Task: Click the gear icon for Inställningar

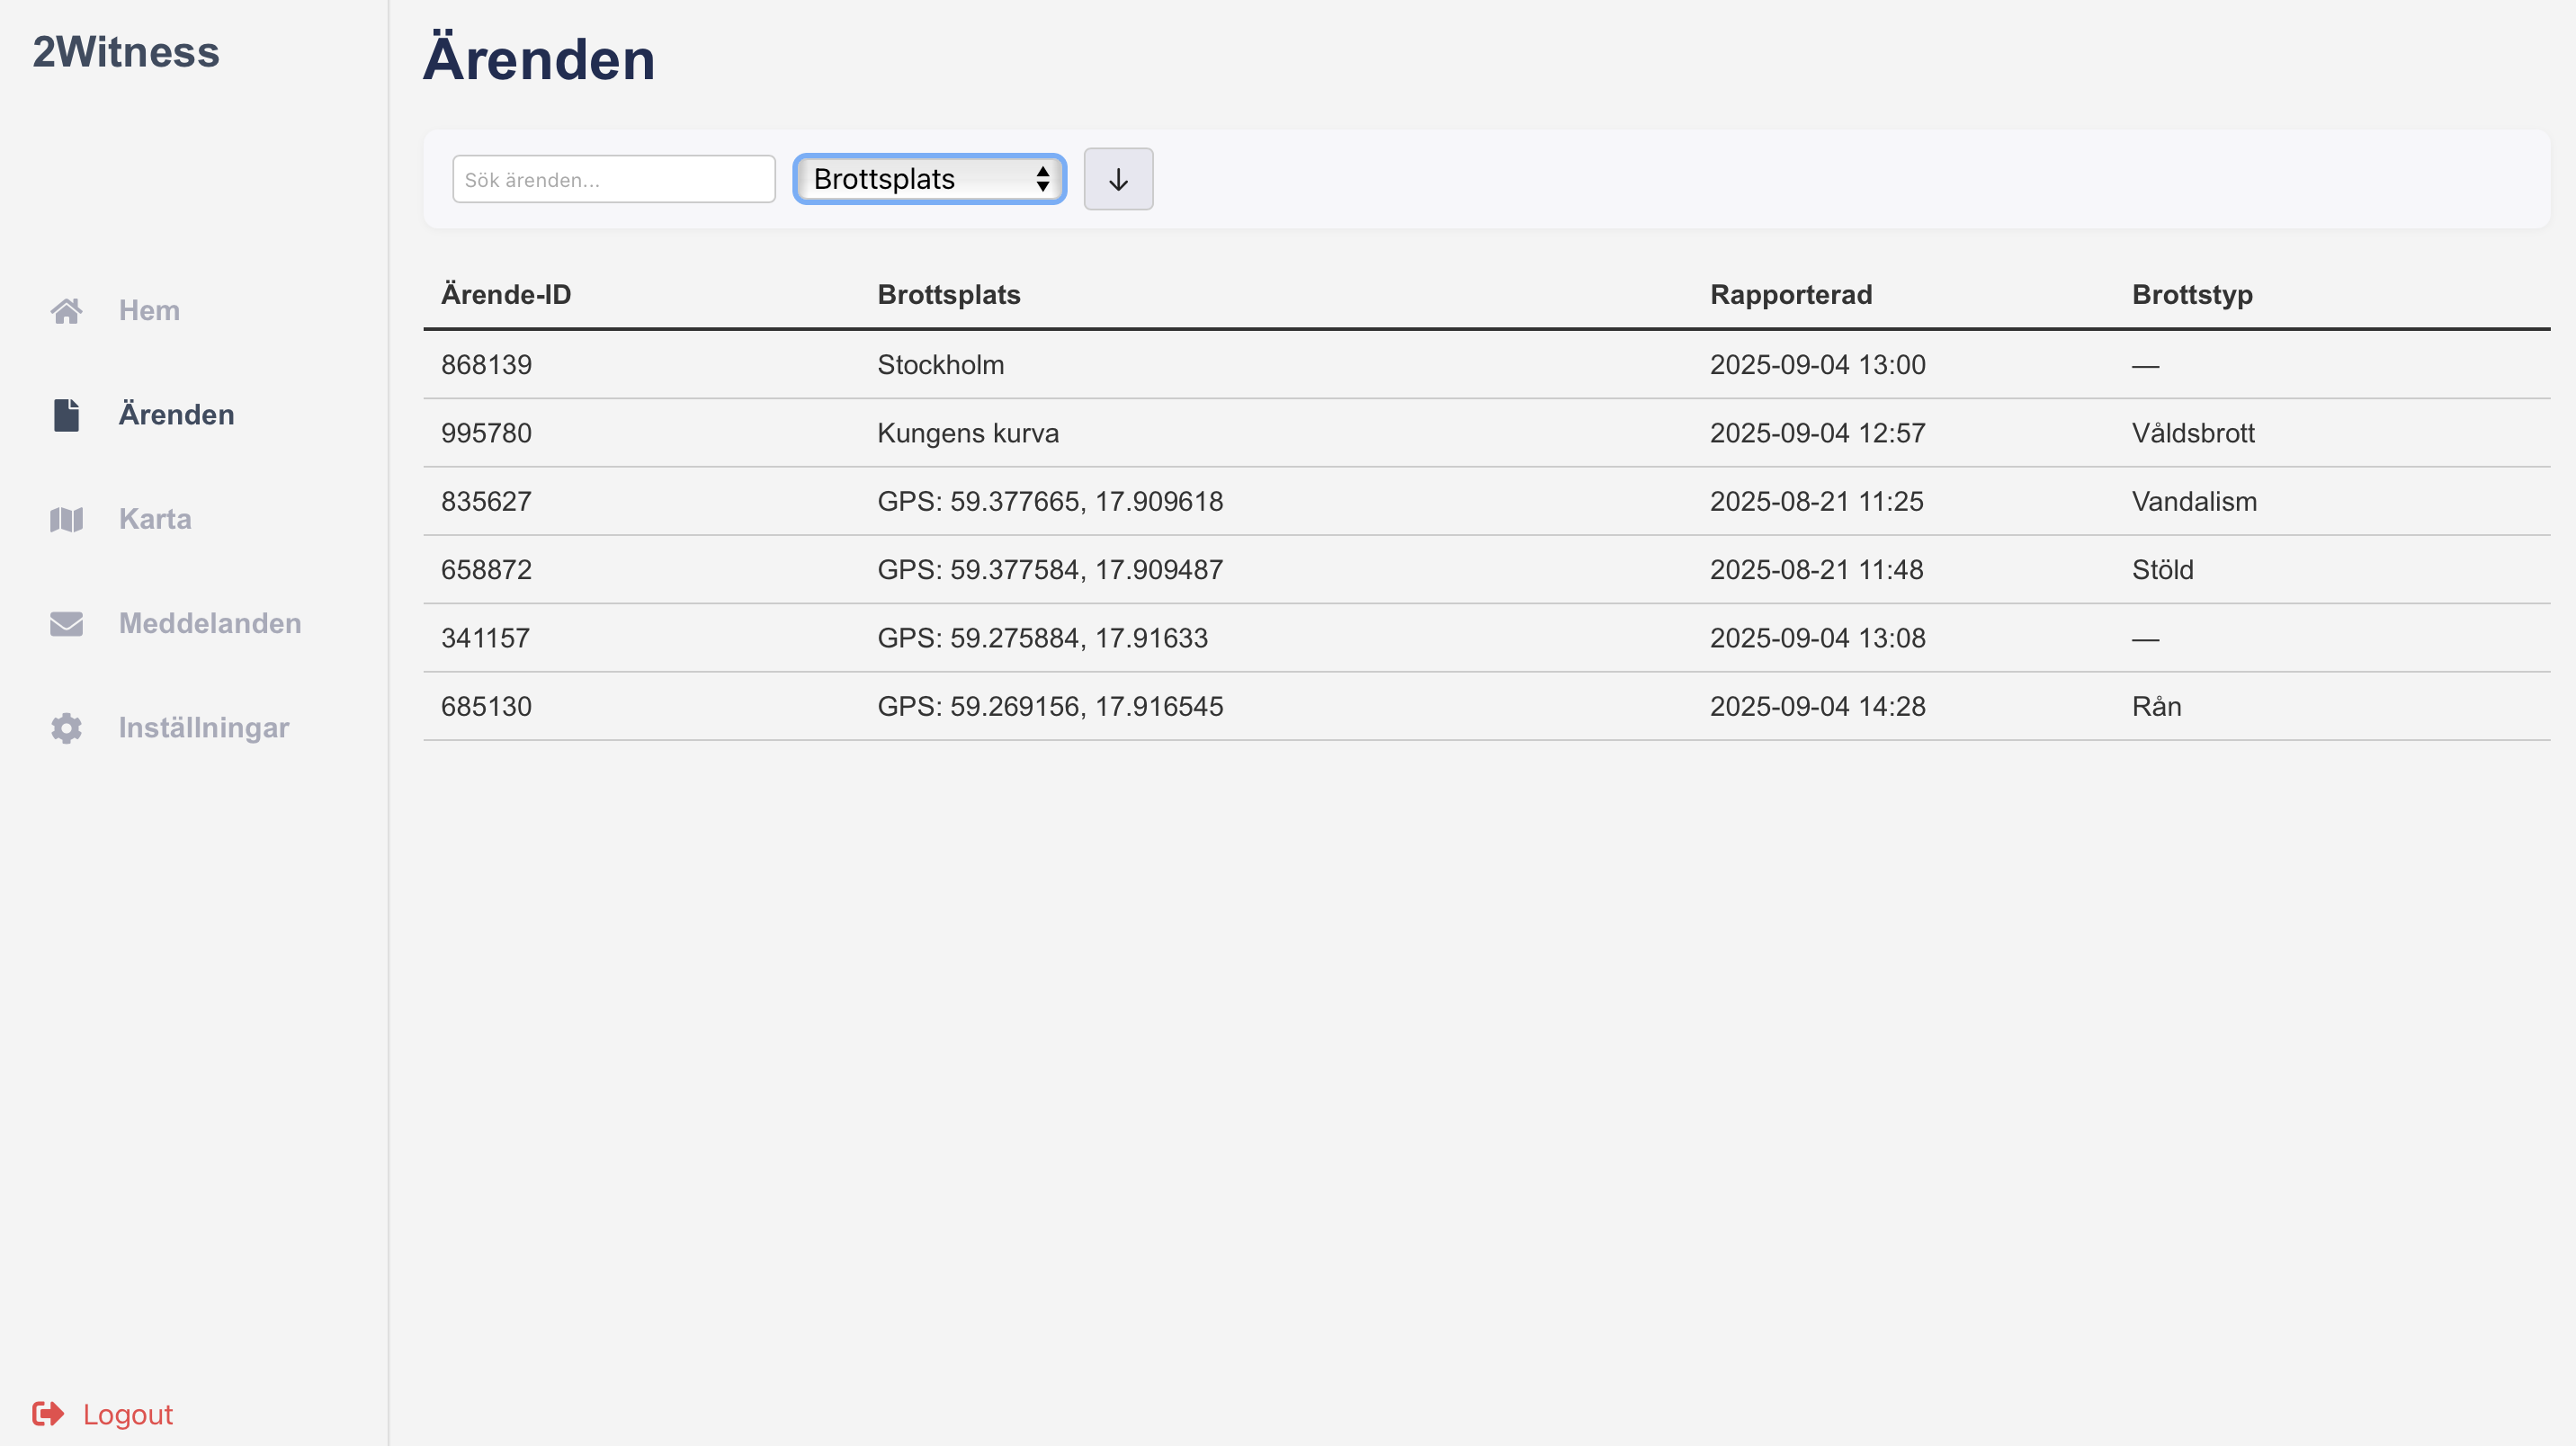Action: pos(66,728)
